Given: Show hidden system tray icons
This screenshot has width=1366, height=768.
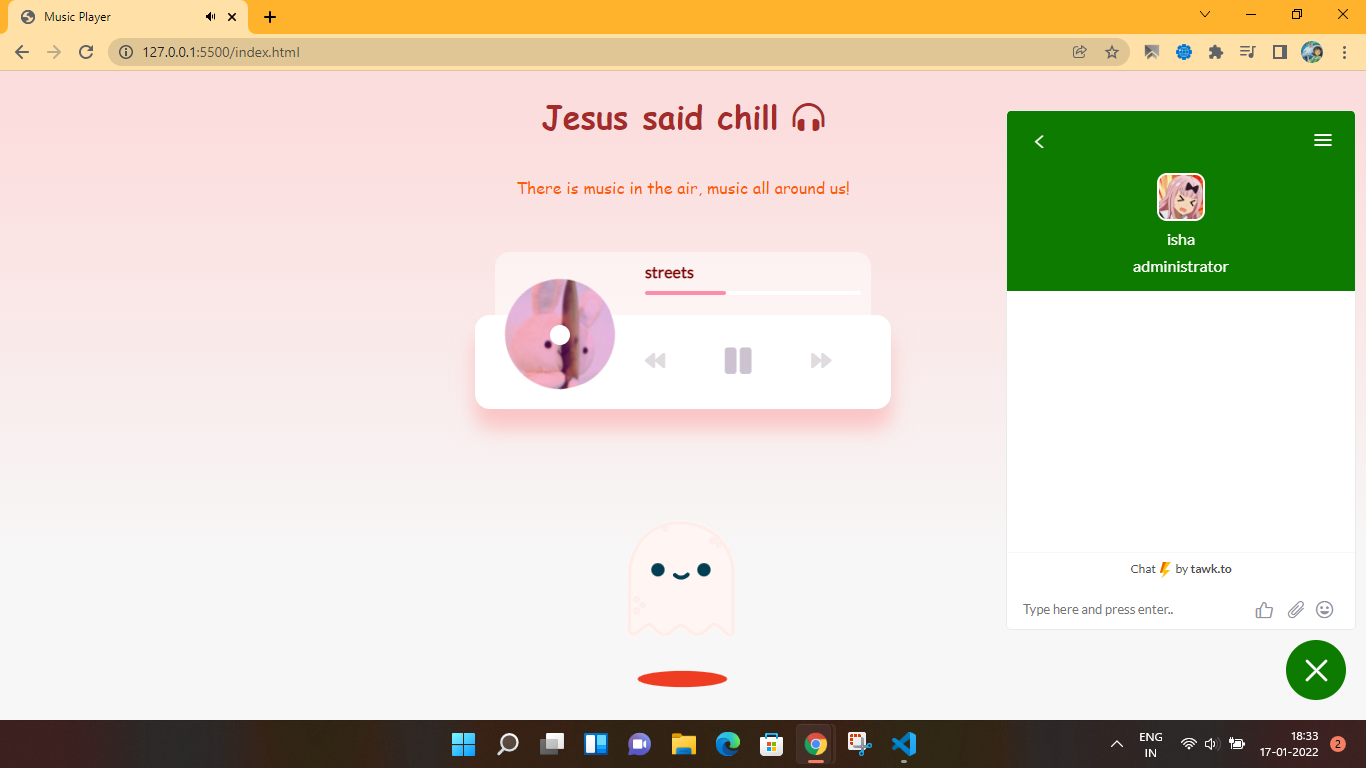Looking at the screenshot, I should (1117, 744).
